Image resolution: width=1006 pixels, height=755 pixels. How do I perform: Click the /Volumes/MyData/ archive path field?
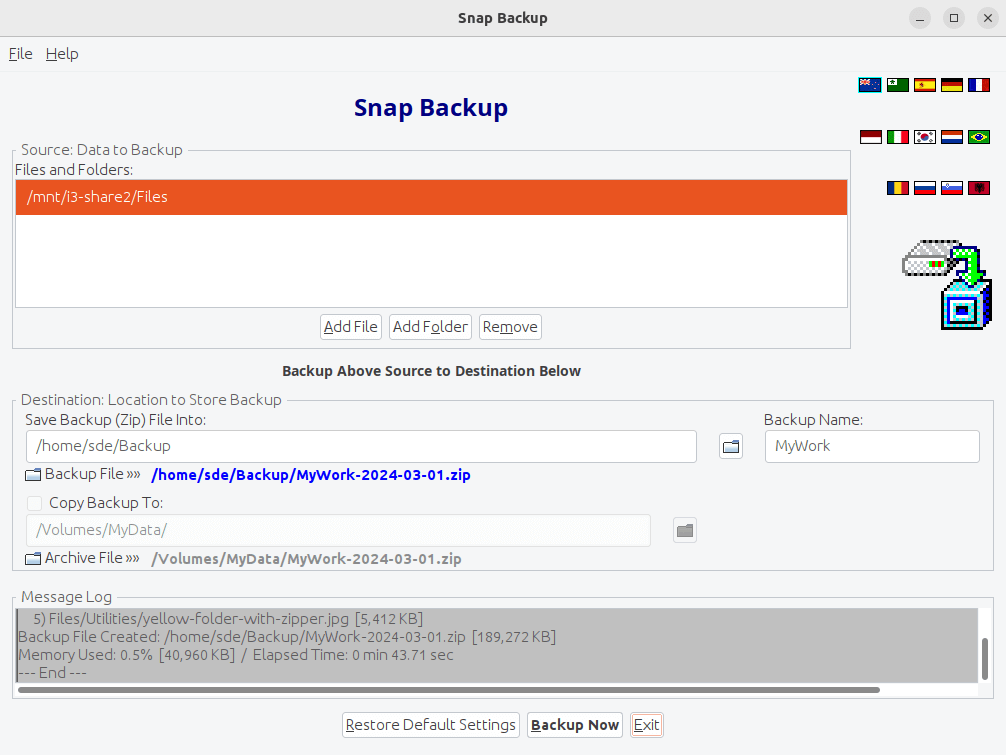tap(338, 530)
